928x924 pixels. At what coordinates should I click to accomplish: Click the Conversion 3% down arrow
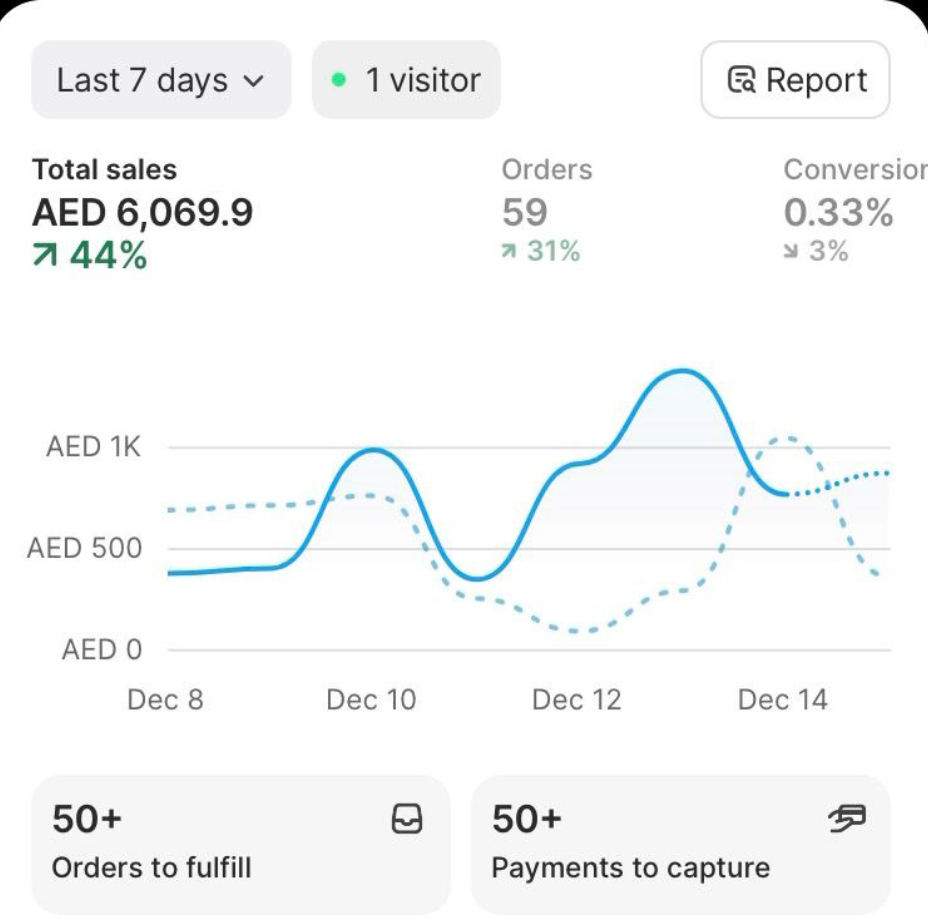tap(791, 251)
